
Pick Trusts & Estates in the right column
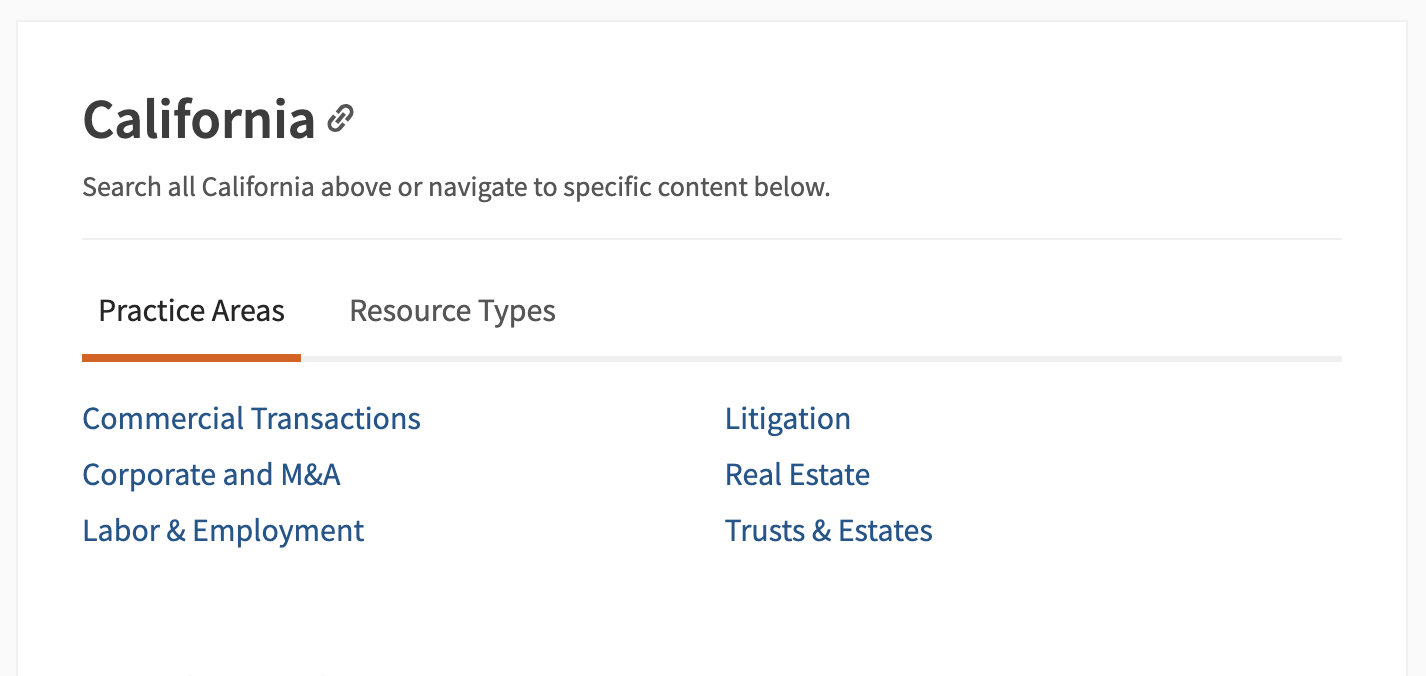click(x=828, y=530)
